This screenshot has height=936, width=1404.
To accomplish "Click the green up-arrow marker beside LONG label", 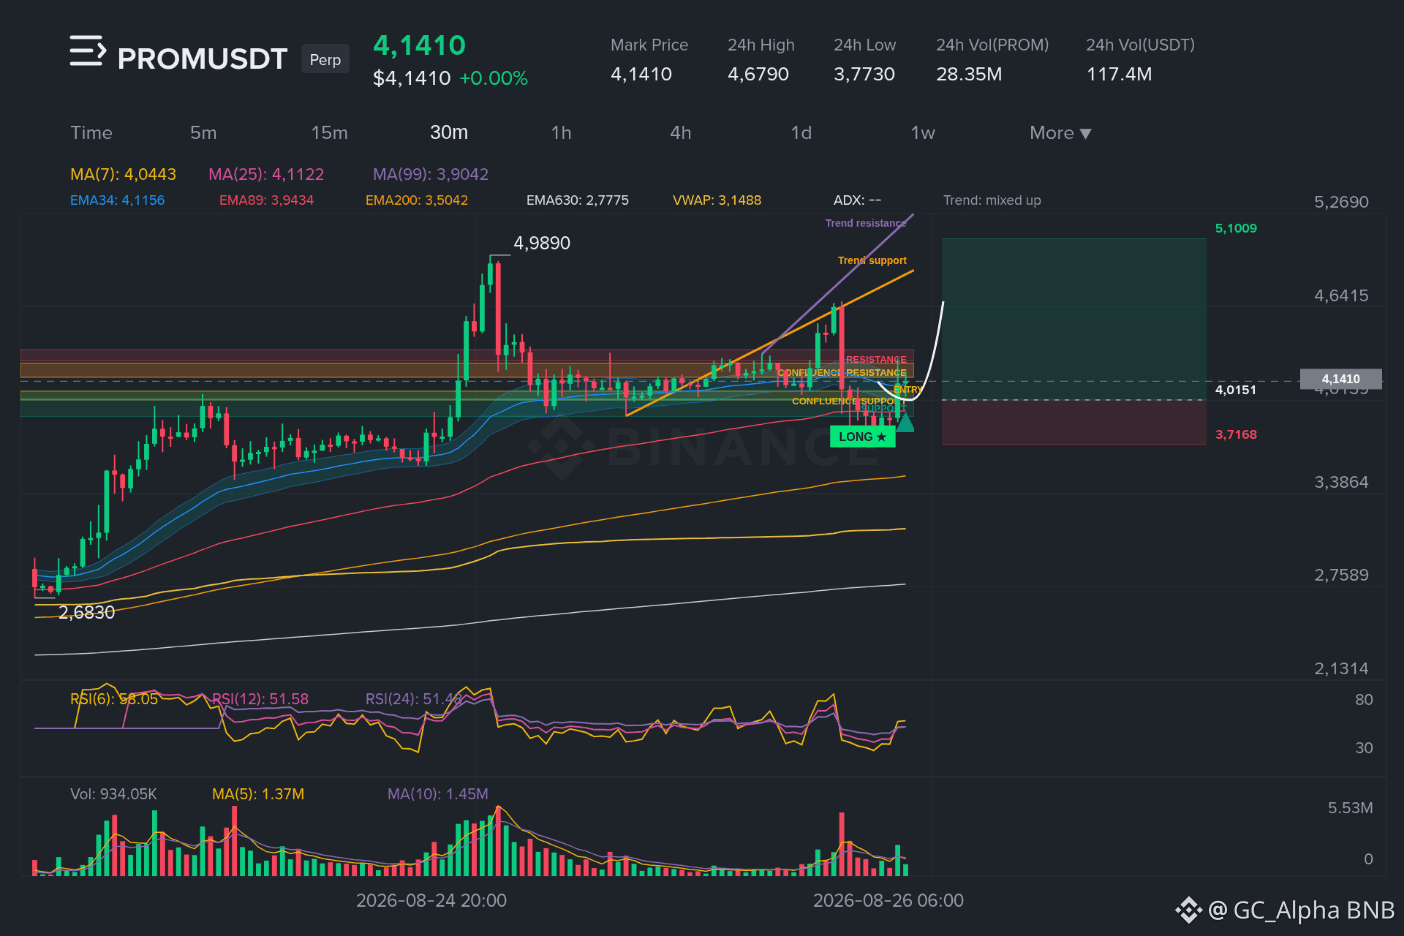I will point(905,422).
